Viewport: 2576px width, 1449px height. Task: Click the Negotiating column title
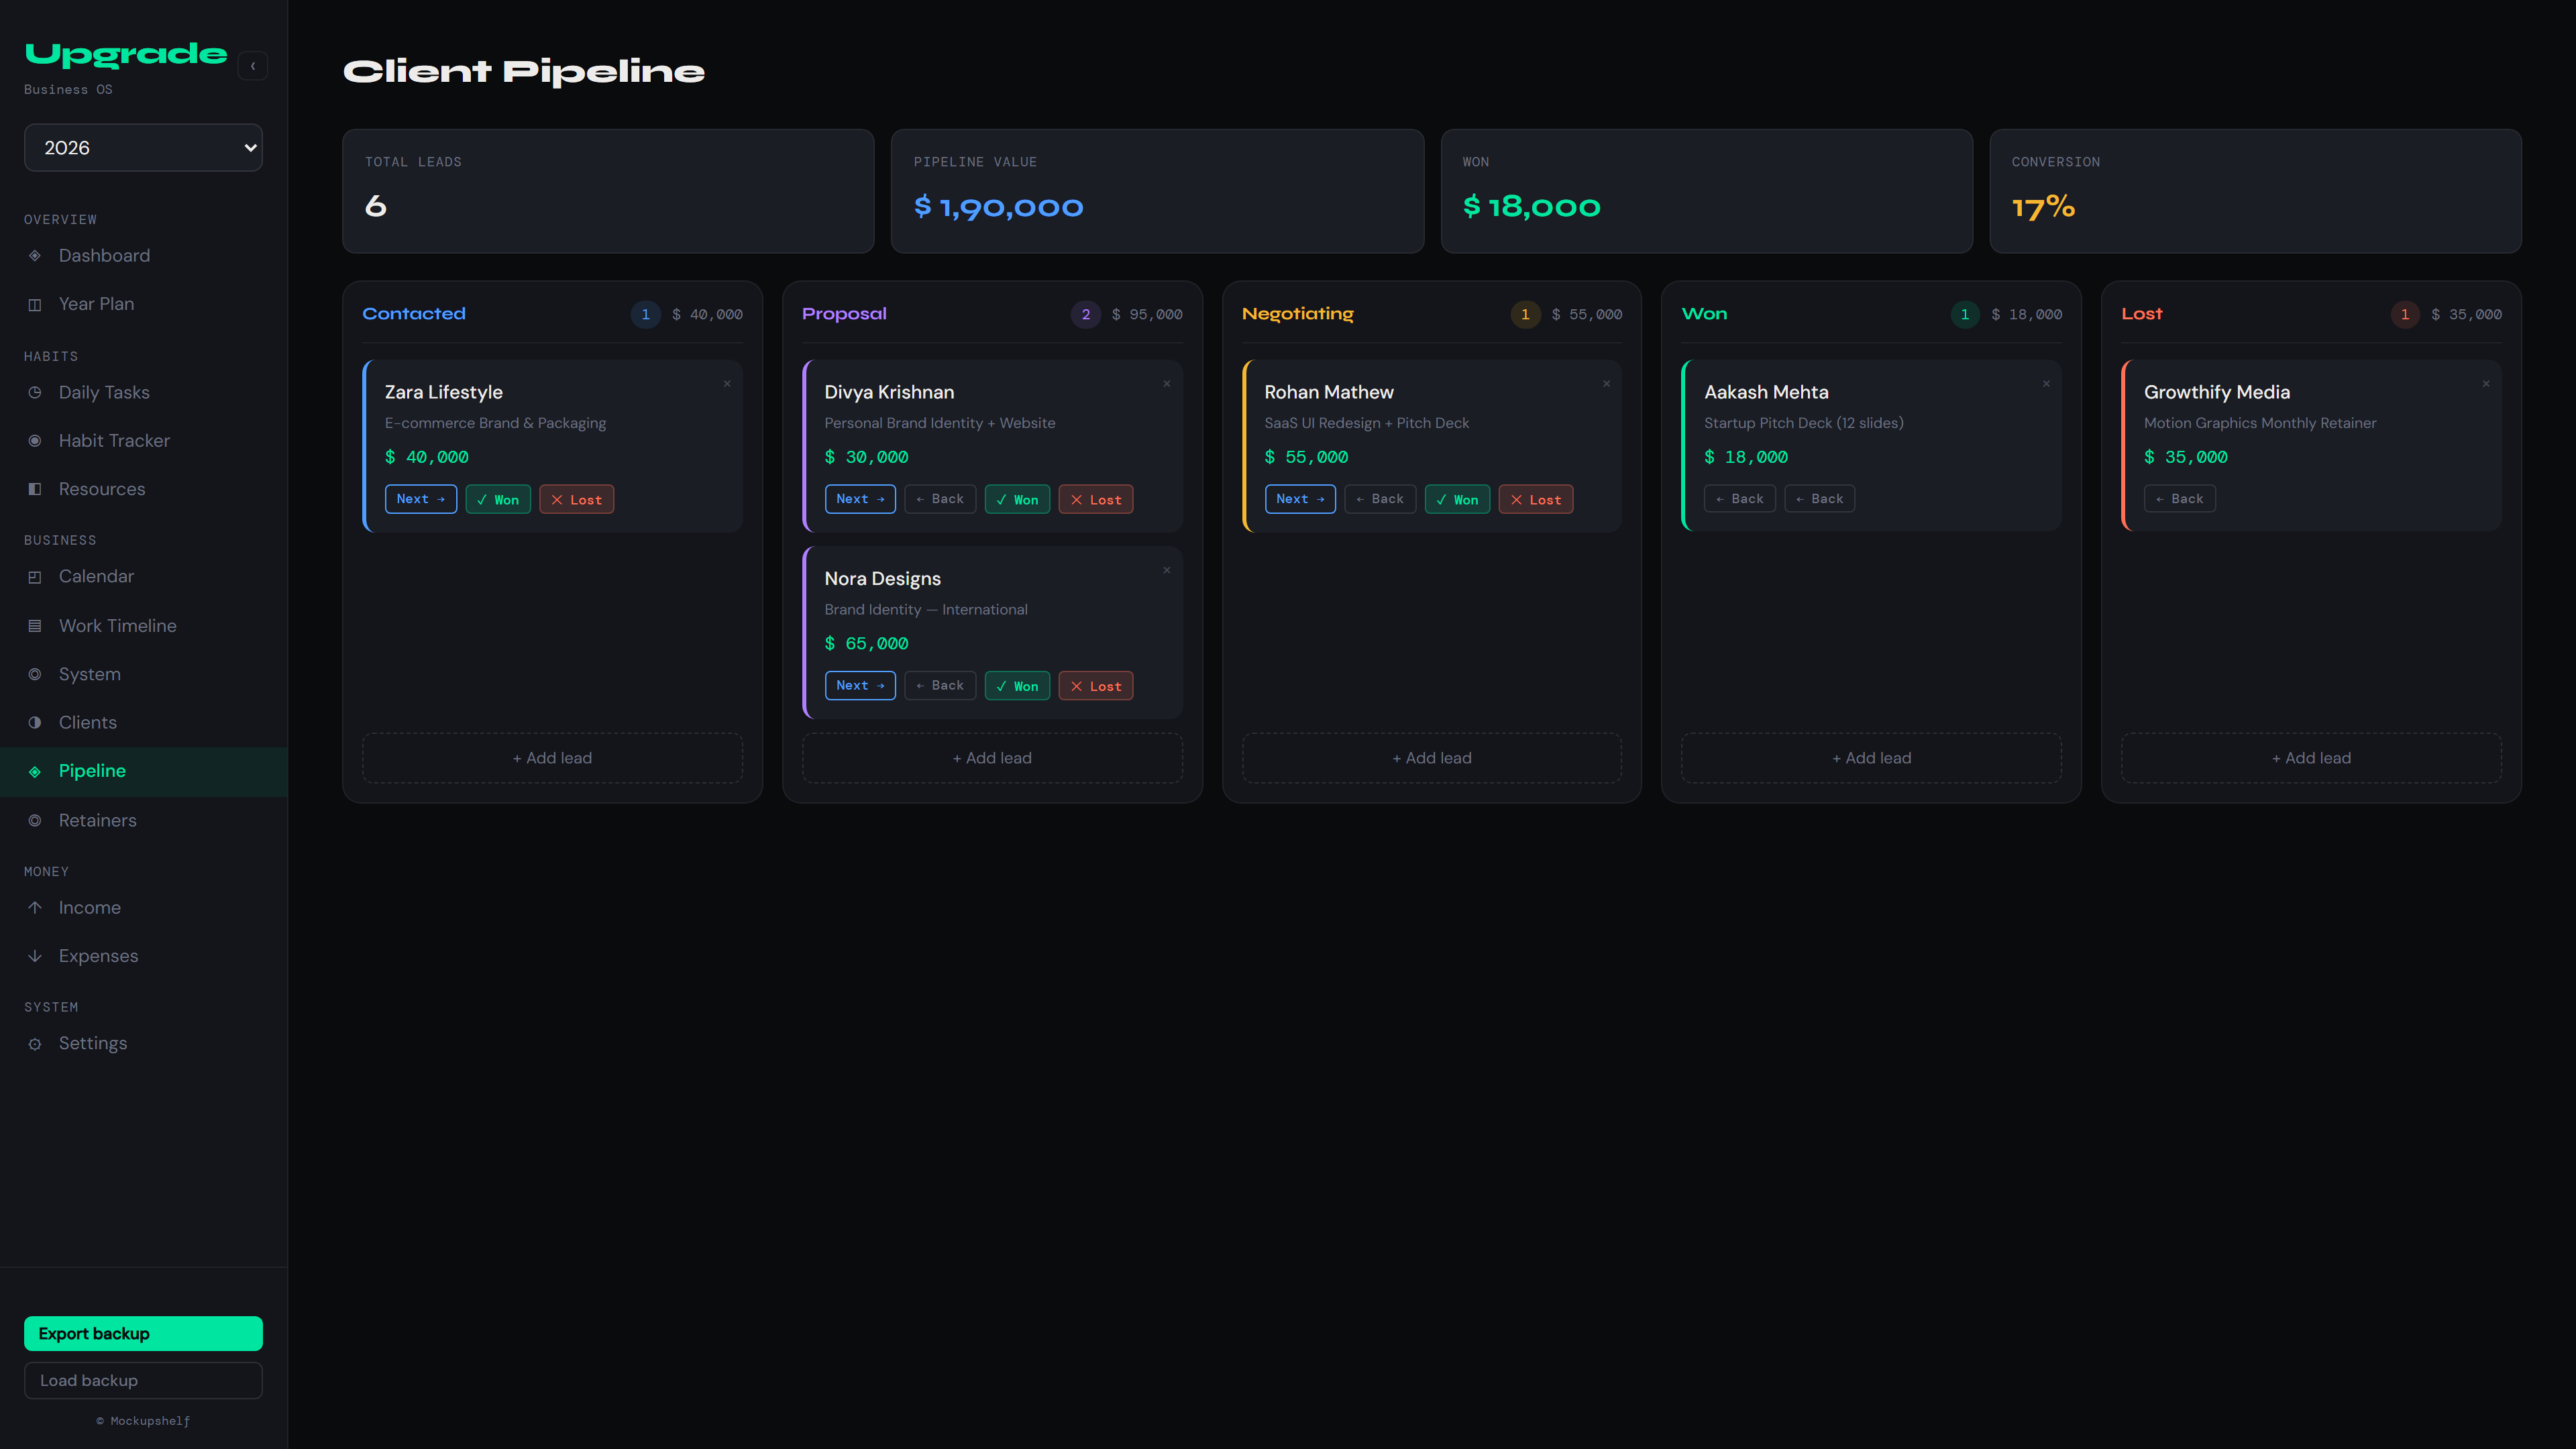pos(1297,314)
